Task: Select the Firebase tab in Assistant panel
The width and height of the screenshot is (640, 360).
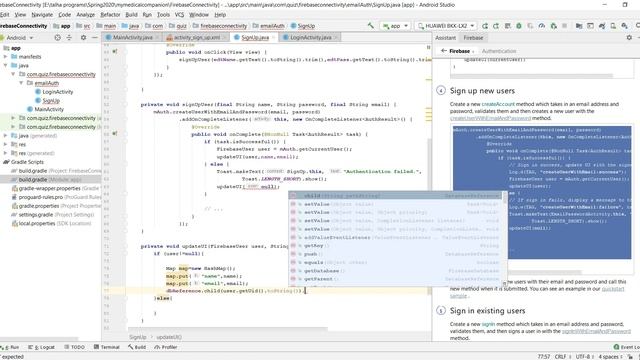Action: click(x=473, y=38)
